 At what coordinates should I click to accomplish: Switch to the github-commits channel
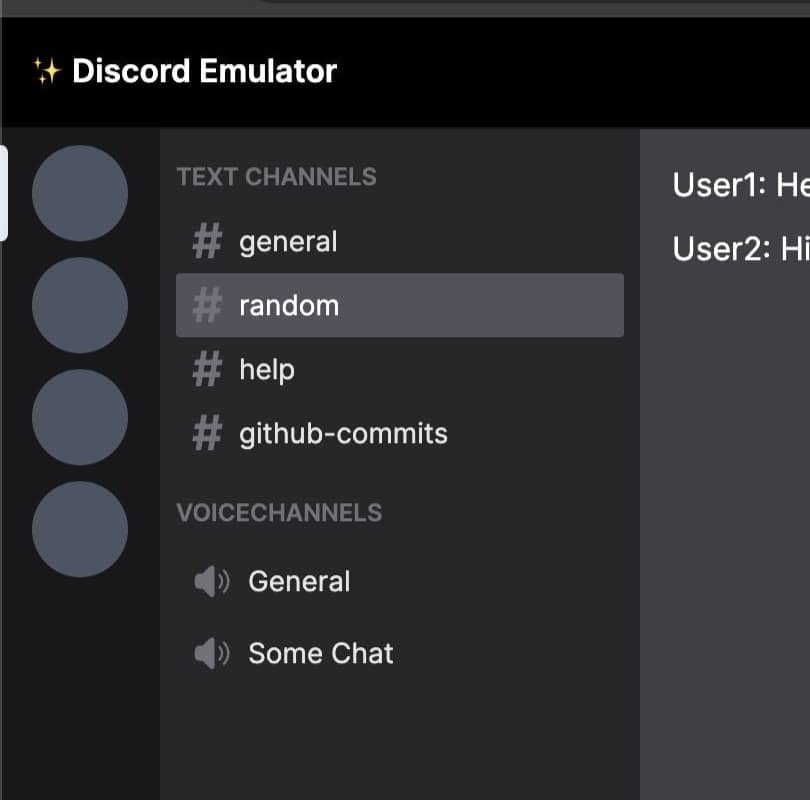tap(400, 433)
